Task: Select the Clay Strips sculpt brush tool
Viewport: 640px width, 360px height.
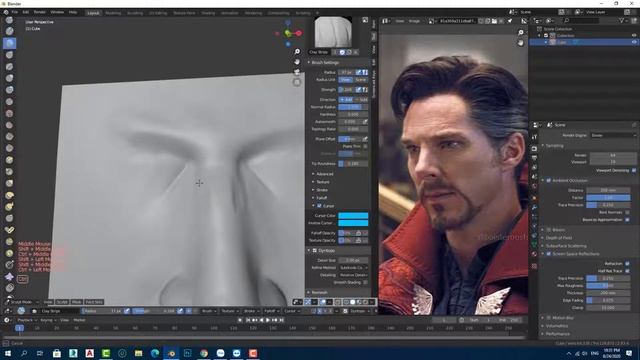Action: tap(9, 43)
